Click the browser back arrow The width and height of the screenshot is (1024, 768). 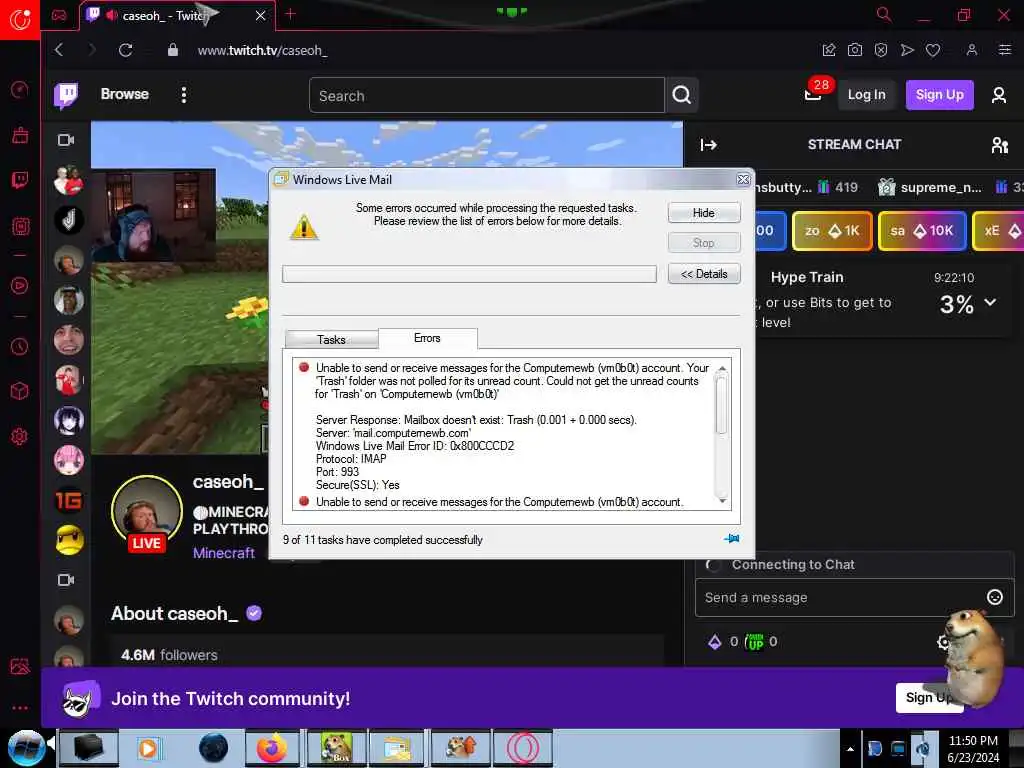[x=59, y=50]
